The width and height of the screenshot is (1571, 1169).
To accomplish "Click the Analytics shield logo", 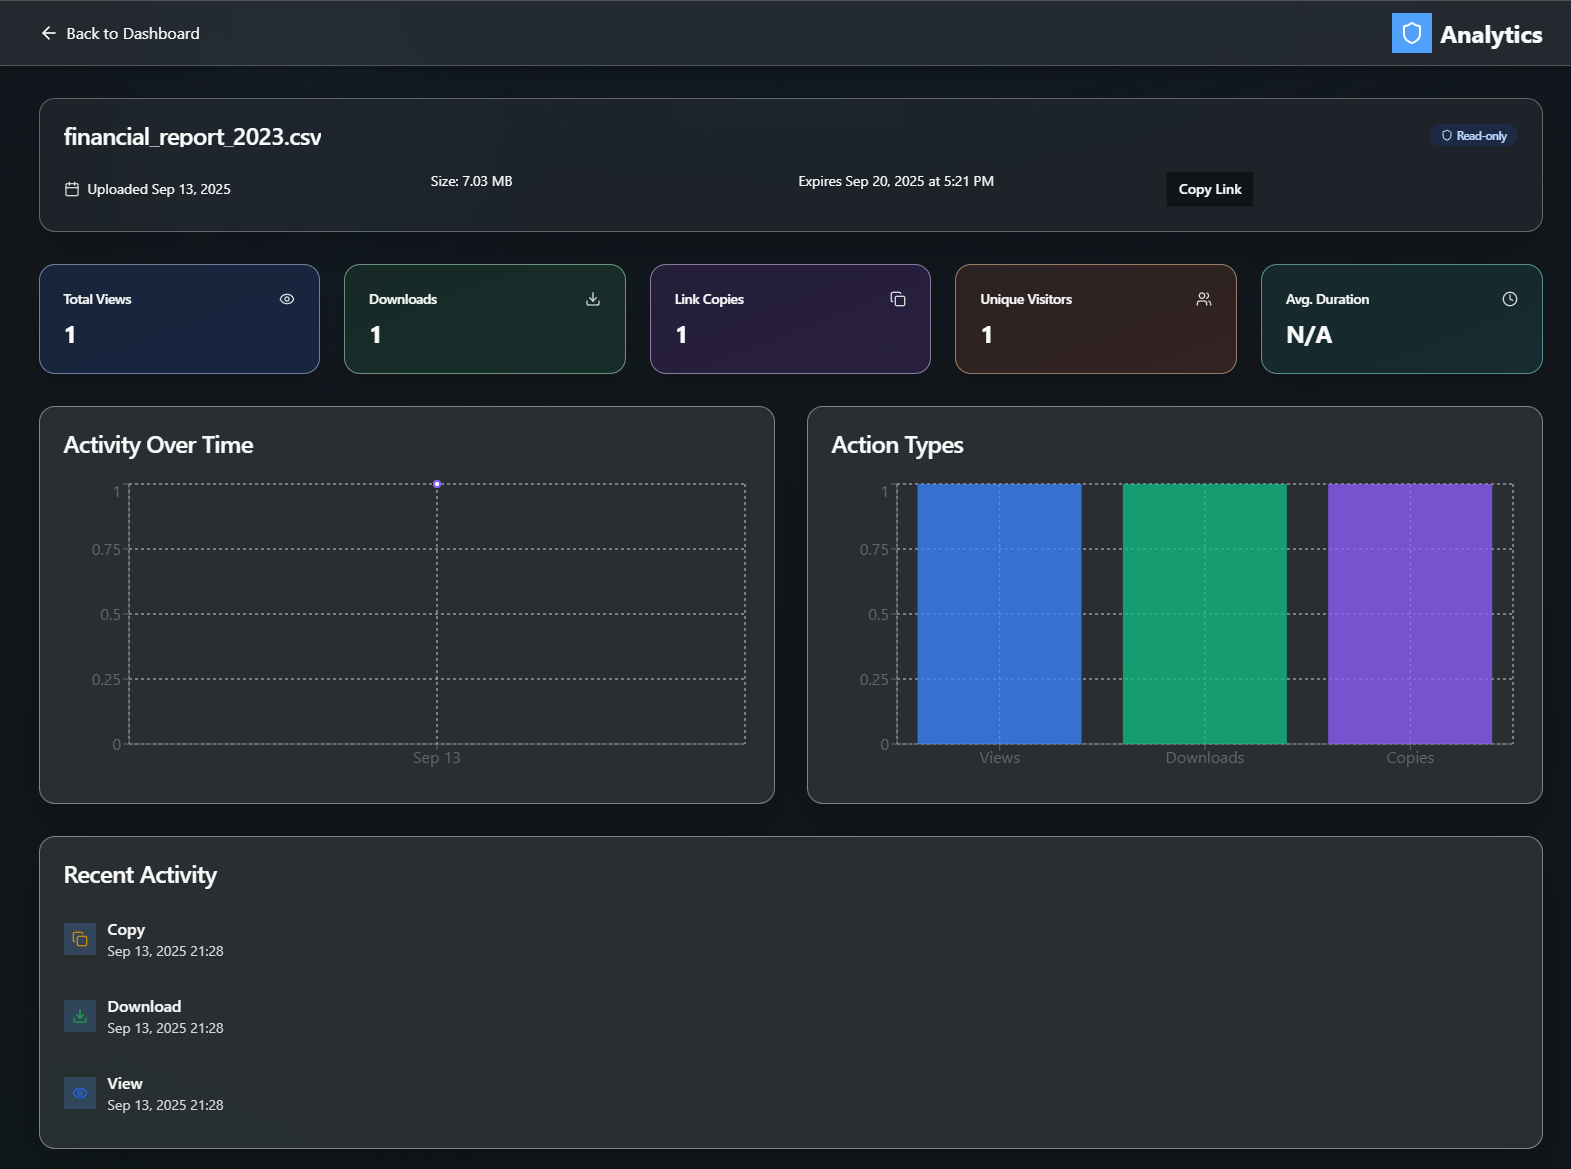I will 1411,33.
